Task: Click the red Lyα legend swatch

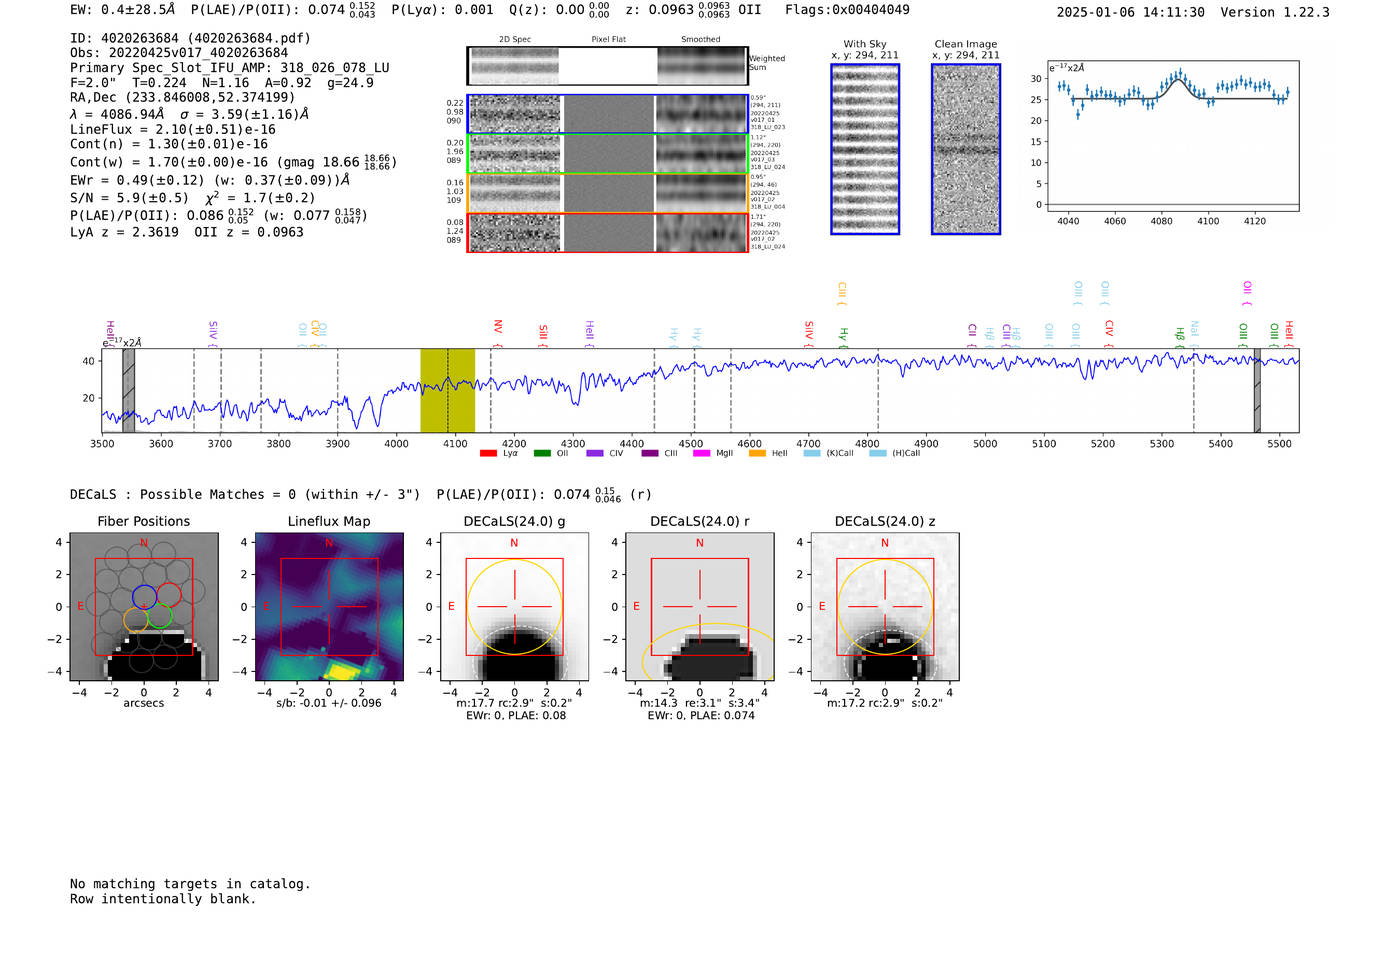Action: click(x=488, y=454)
